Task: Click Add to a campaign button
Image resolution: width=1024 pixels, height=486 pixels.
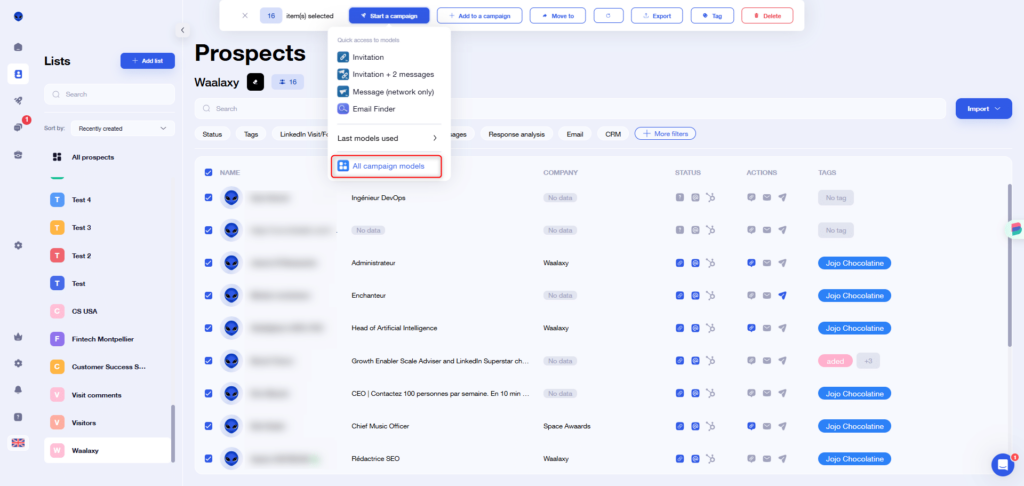Action: (x=479, y=16)
